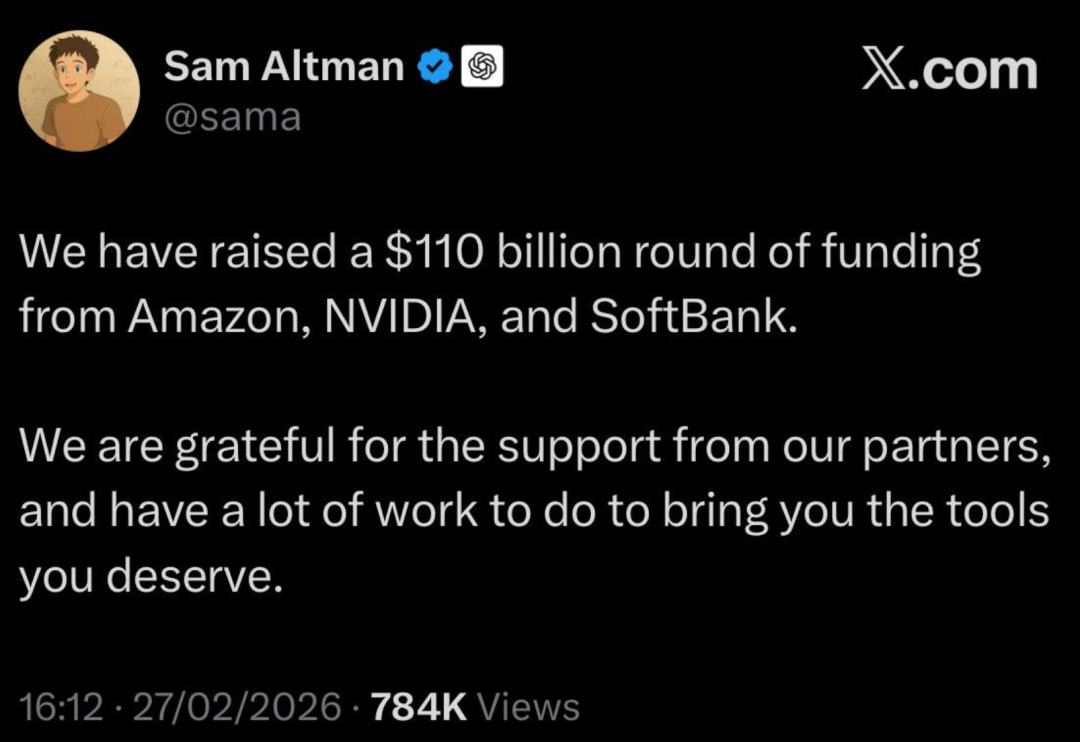Click the 784K view count number
Screen dimensions: 1080x742
point(418,707)
